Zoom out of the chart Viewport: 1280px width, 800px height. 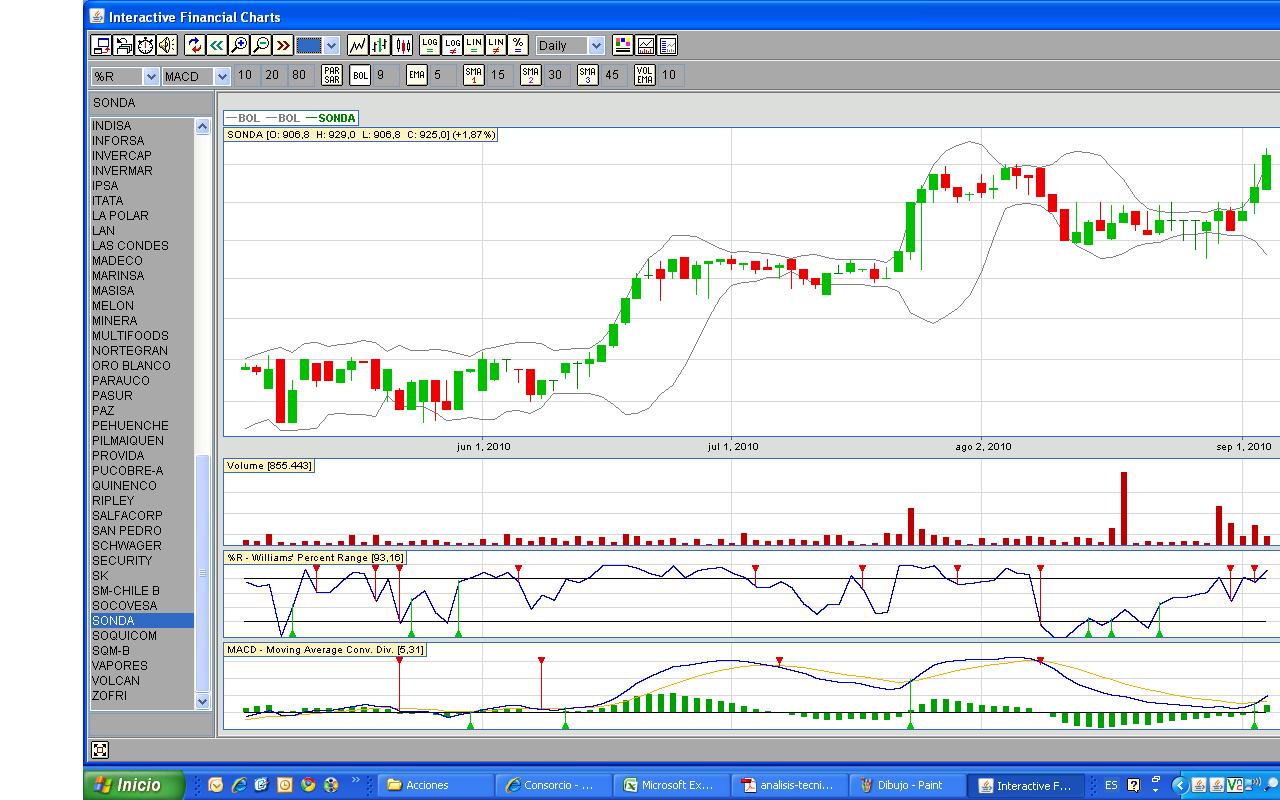coord(261,45)
